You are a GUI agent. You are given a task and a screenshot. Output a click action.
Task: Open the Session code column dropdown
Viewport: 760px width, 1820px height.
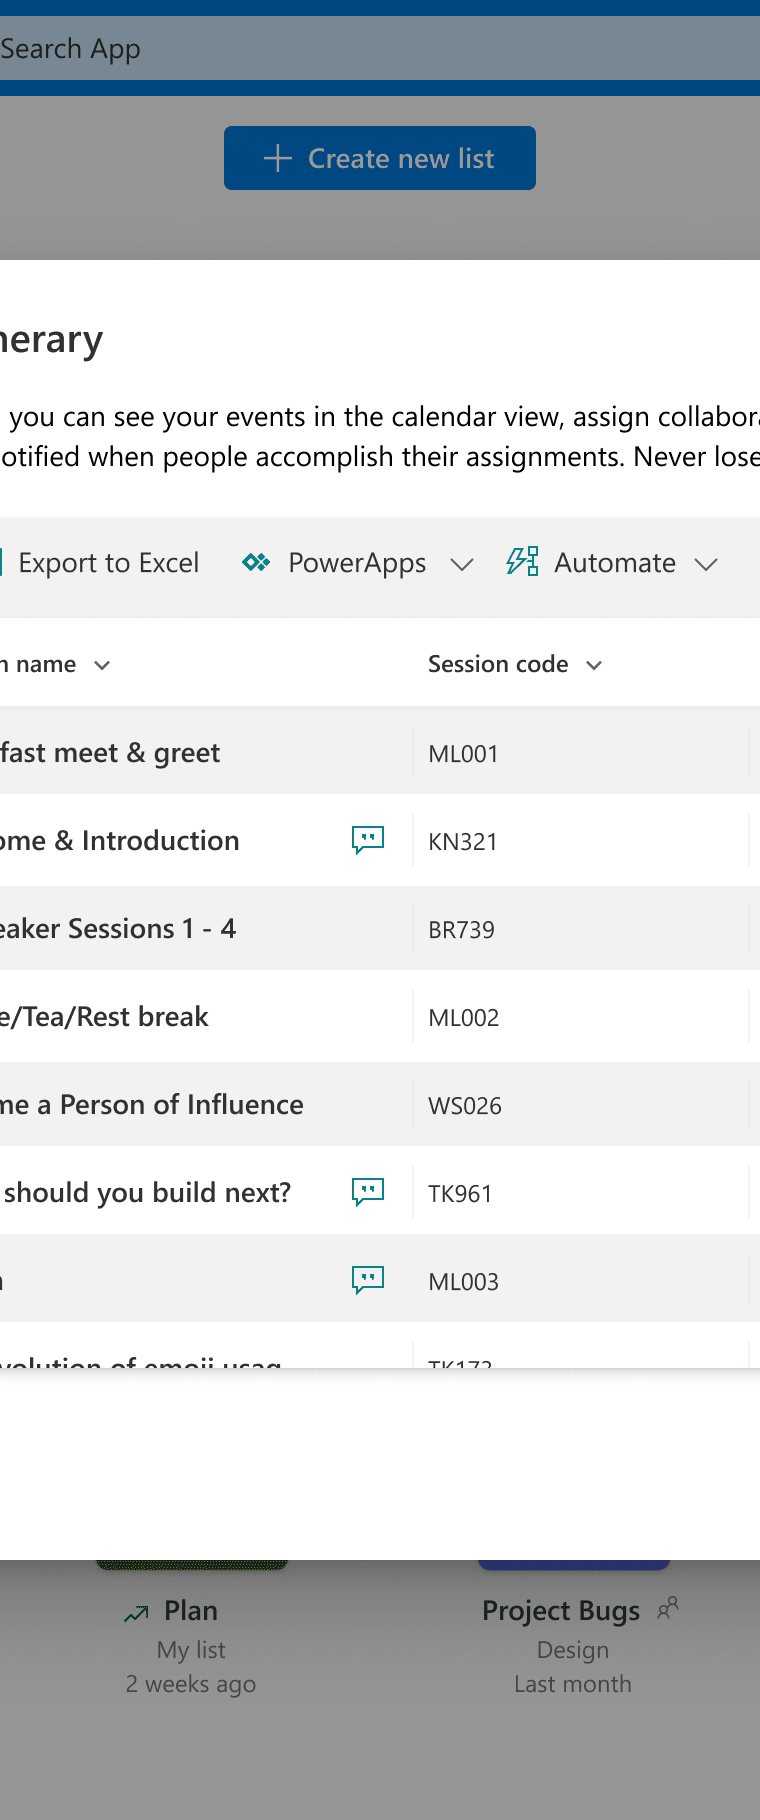[594, 665]
